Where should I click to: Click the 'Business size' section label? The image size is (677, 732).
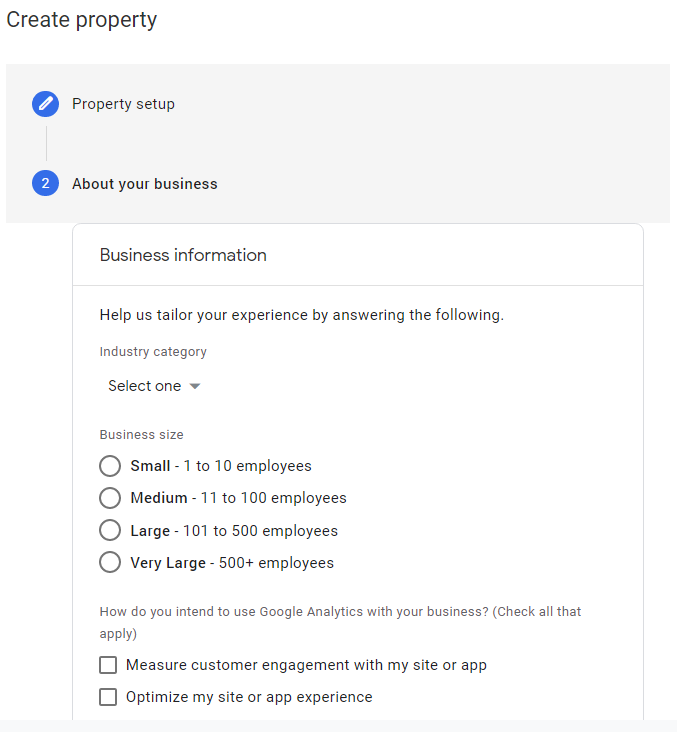click(x=141, y=435)
